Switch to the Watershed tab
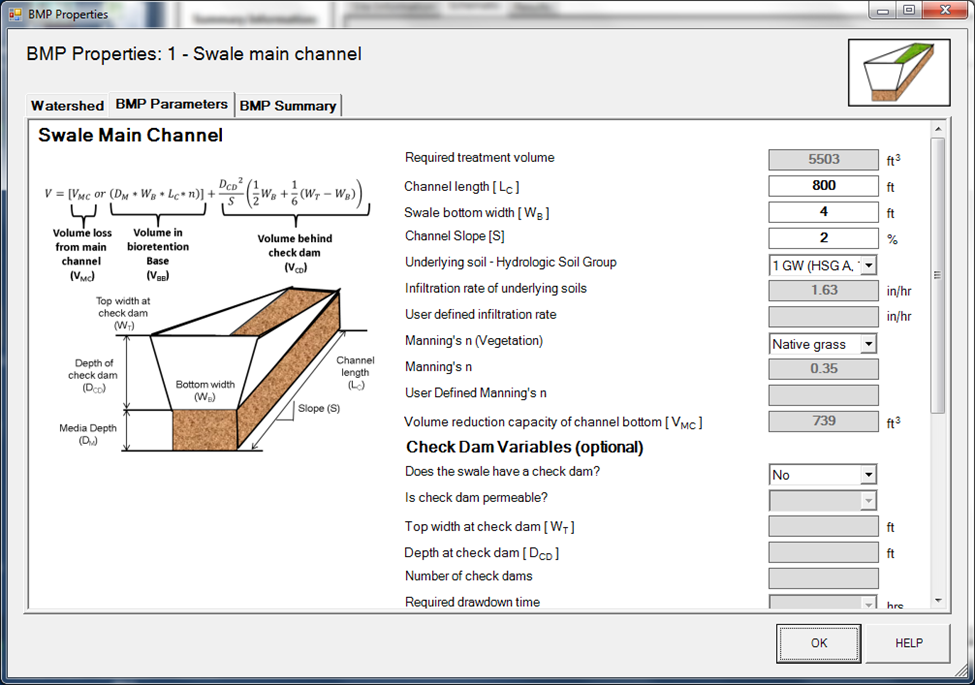This screenshot has width=975, height=685. (x=67, y=105)
